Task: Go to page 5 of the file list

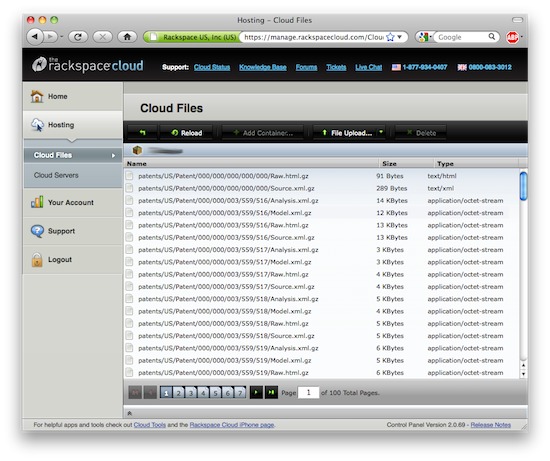Action: [215, 393]
